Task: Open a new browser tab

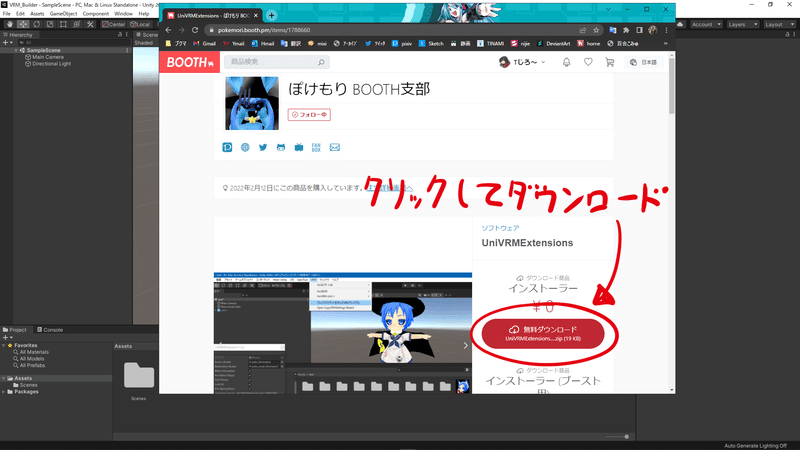Action: (x=271, y=16)
